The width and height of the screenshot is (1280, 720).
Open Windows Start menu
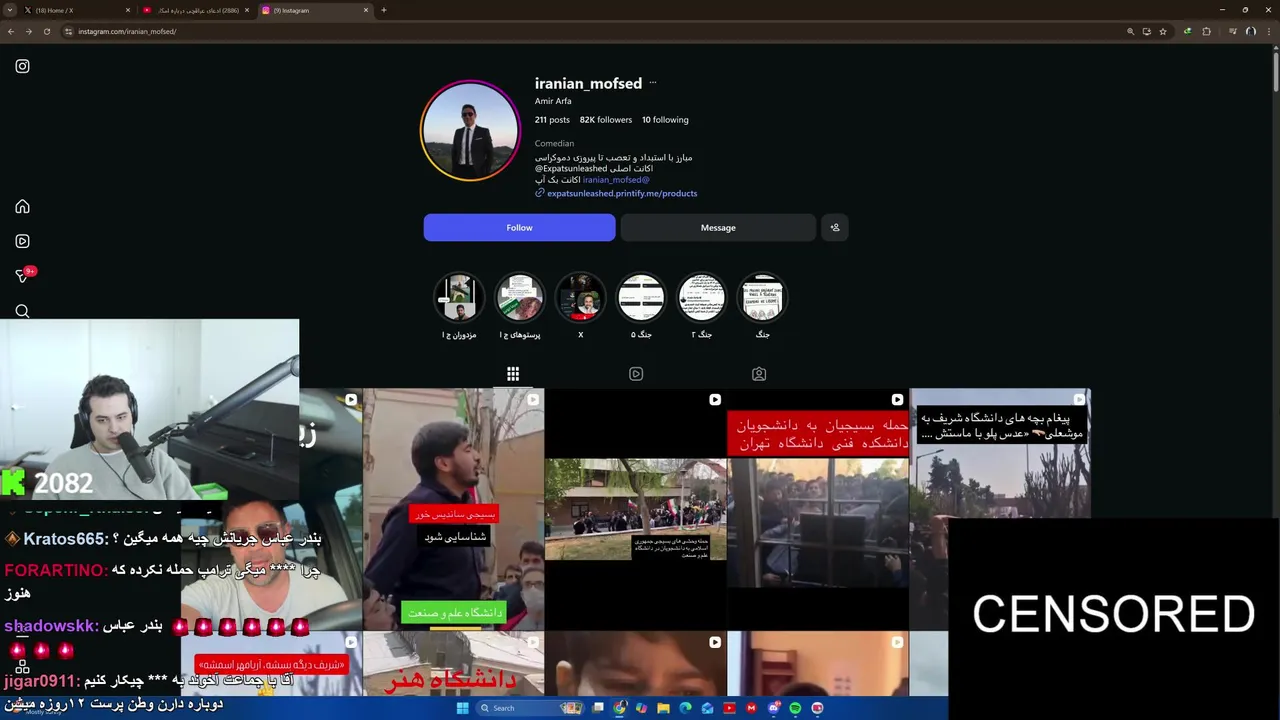pyautogui.click(x=462, y=708)
